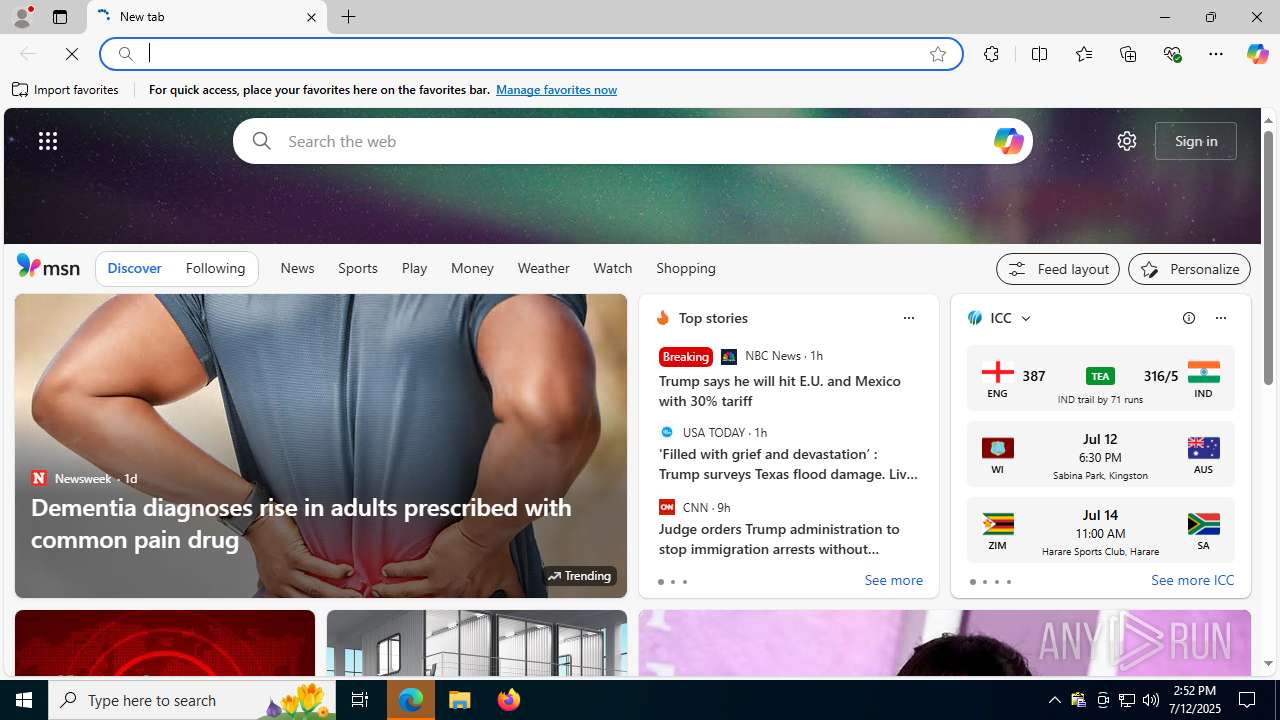
Task: Show hidden system tray icons
Action: [x=1054, y=700]
